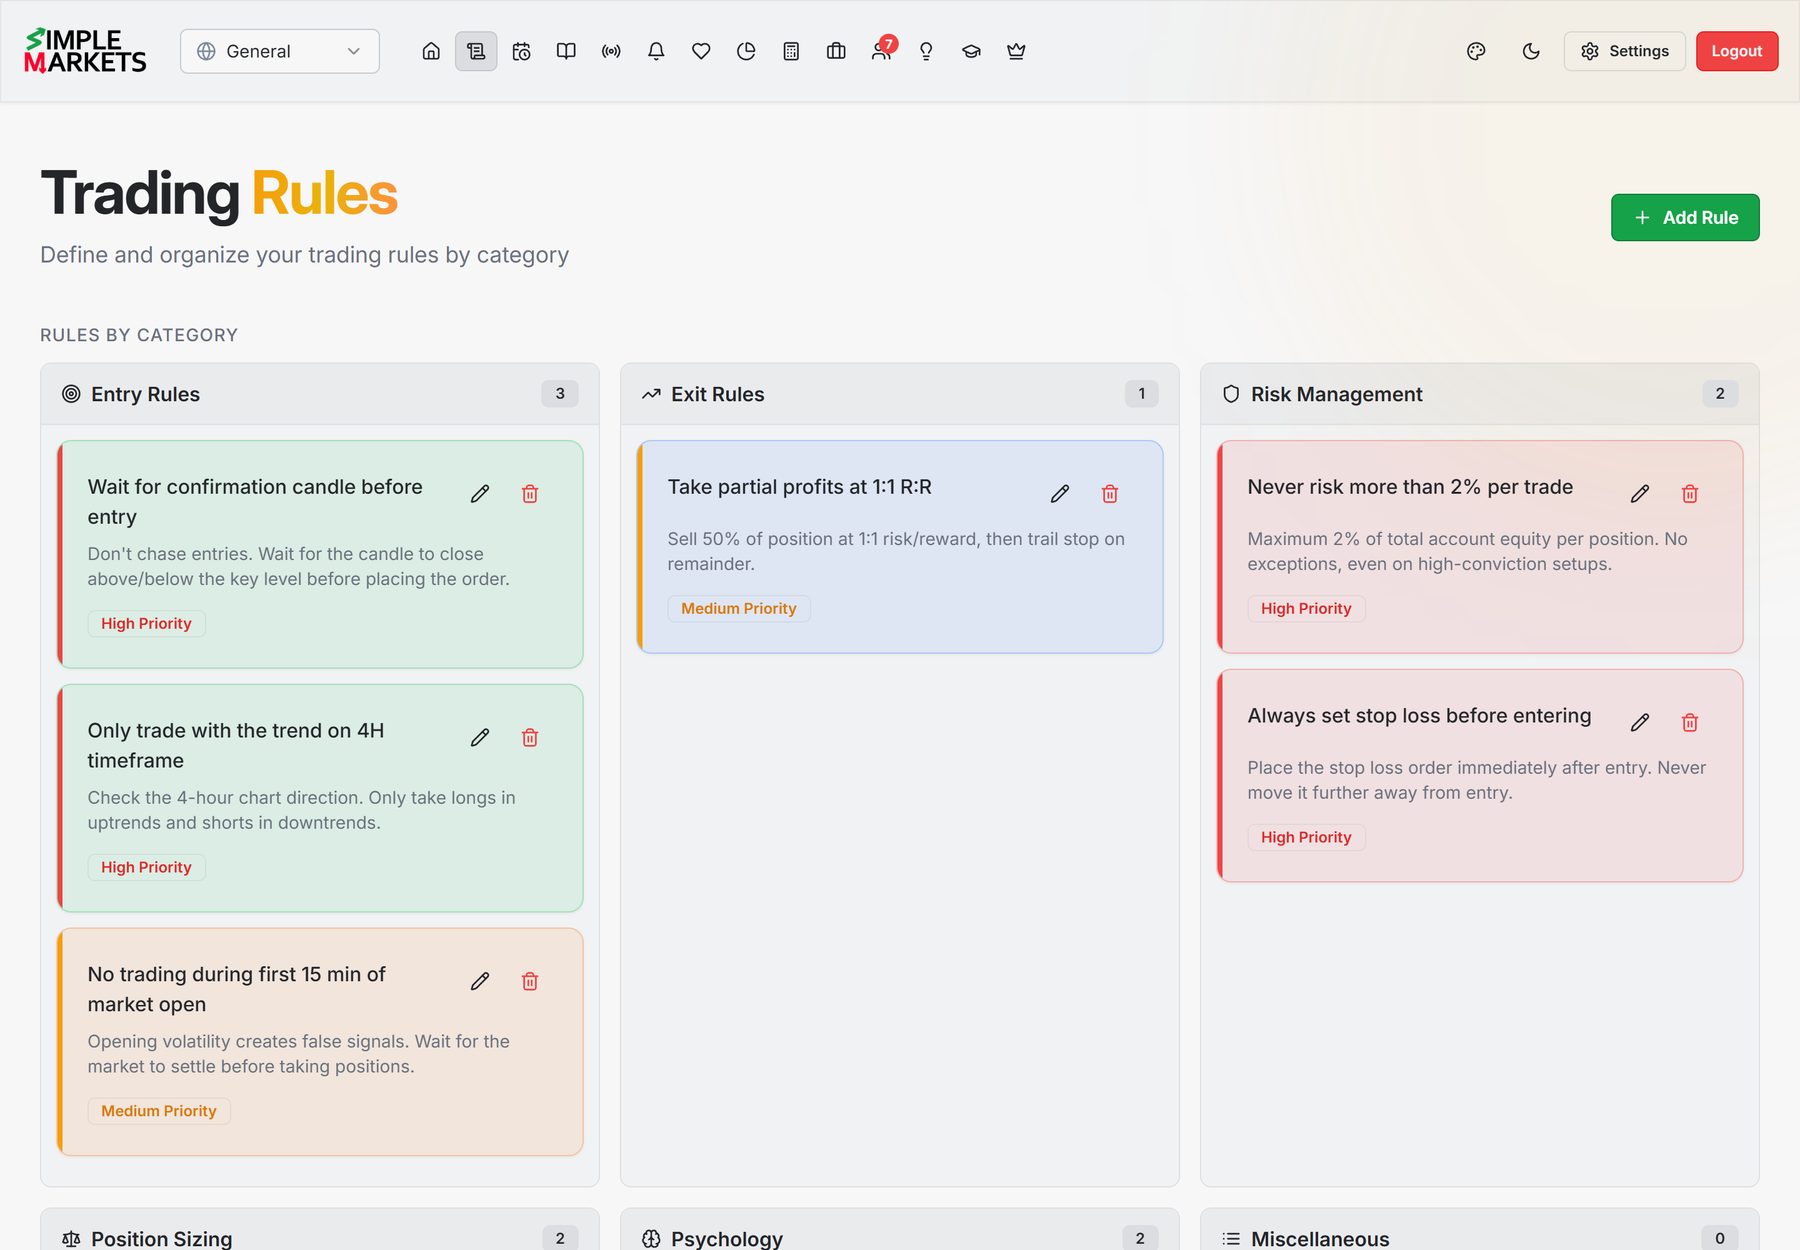This screenshot has width=1800, height=1250.
Task: Toggle dark mode with the moon icon
Action: click(x=1531, y=51)
